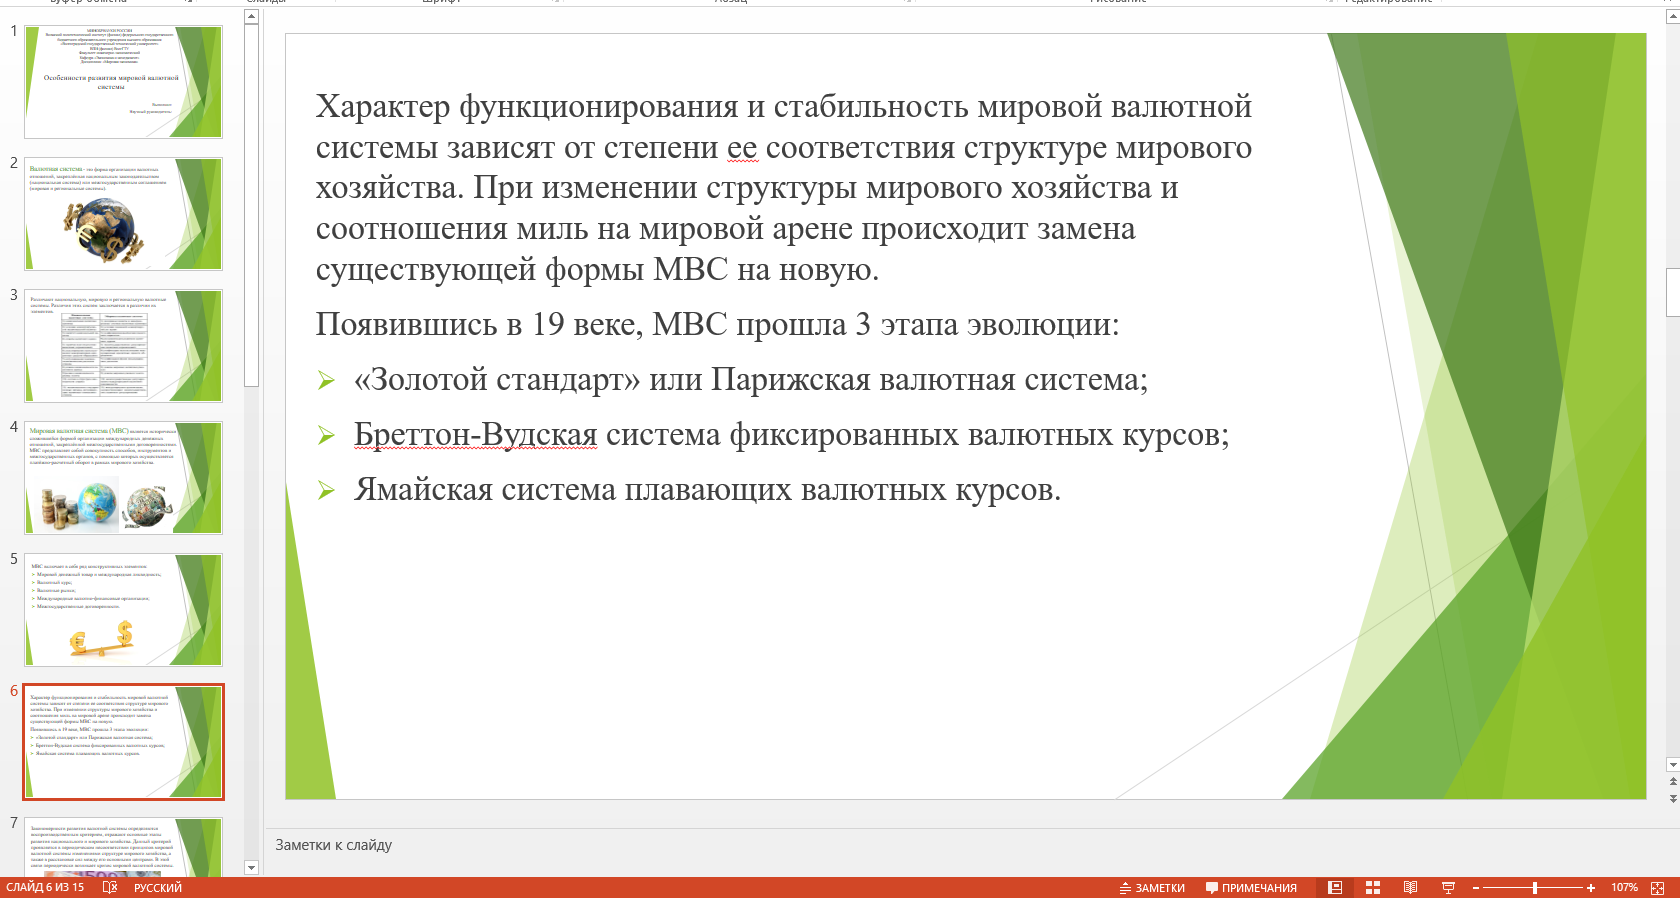Click line starting 'хозяйства. При изменении'
The height and width of the screenshot is (898, 1680).
[x=747, y=188]
